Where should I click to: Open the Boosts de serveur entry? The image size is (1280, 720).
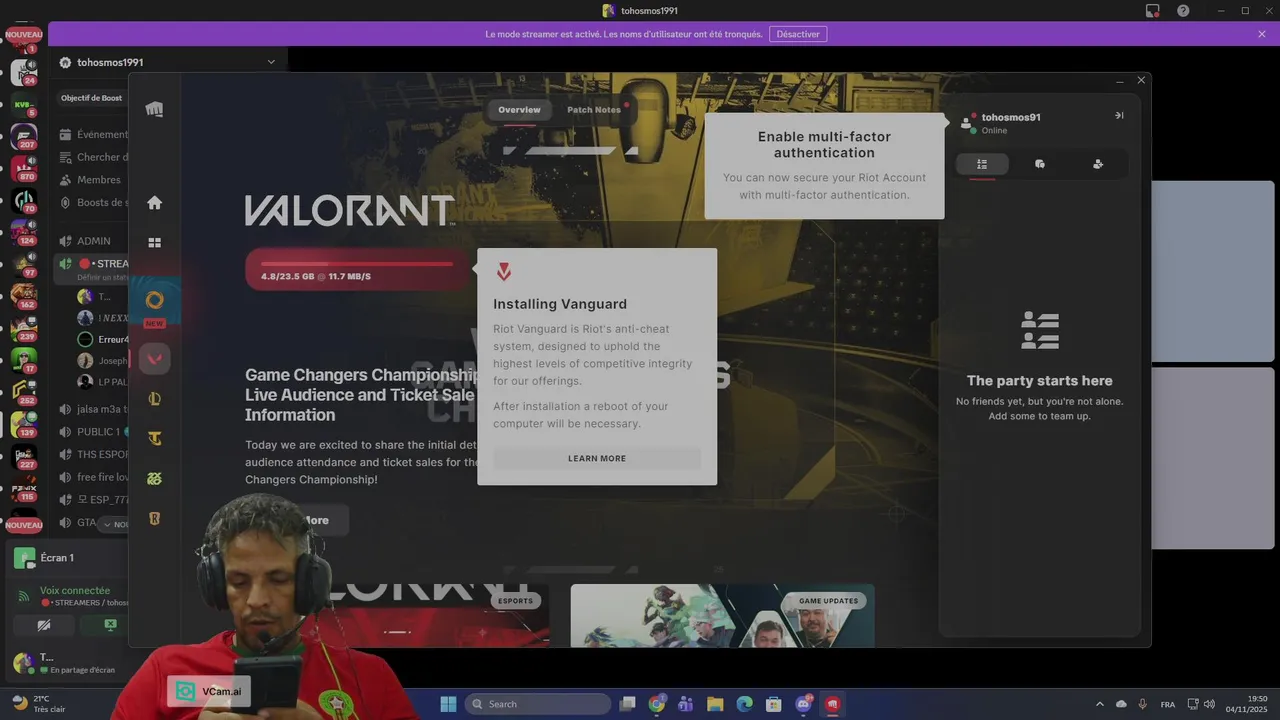pyautogui.click(x=92, y=203)
